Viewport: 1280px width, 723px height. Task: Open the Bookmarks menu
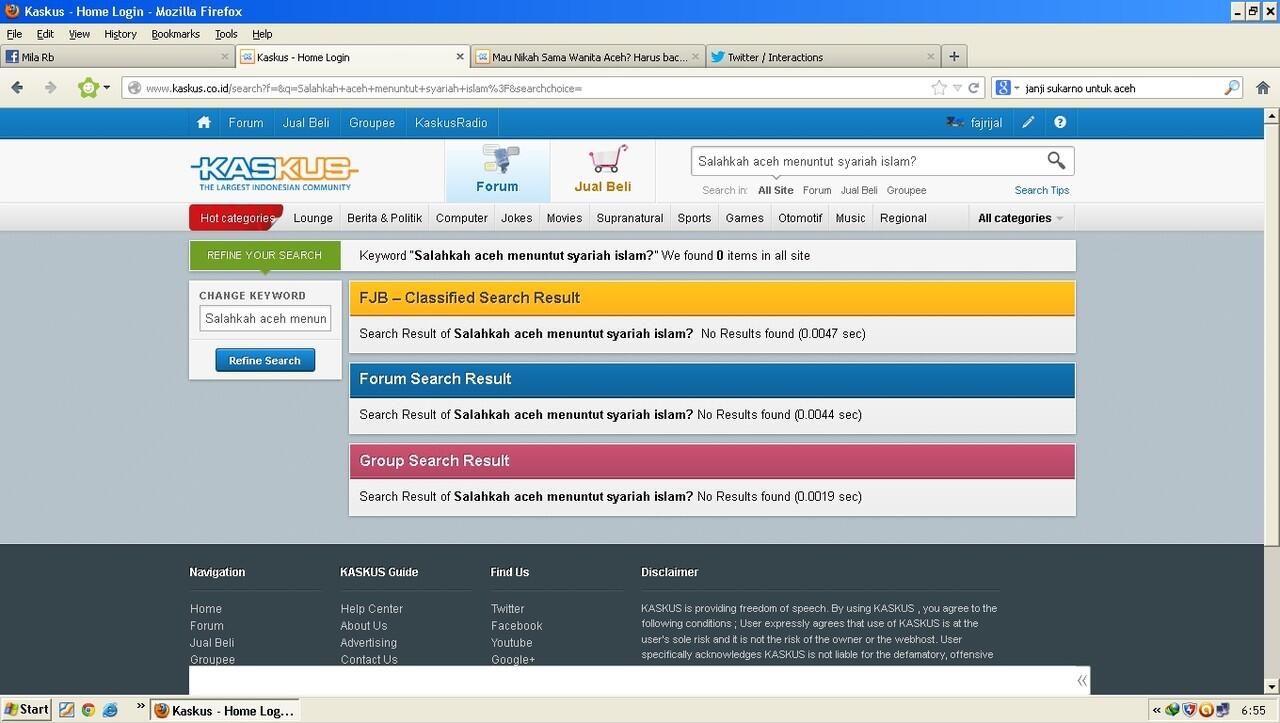[x=176, y=34]
